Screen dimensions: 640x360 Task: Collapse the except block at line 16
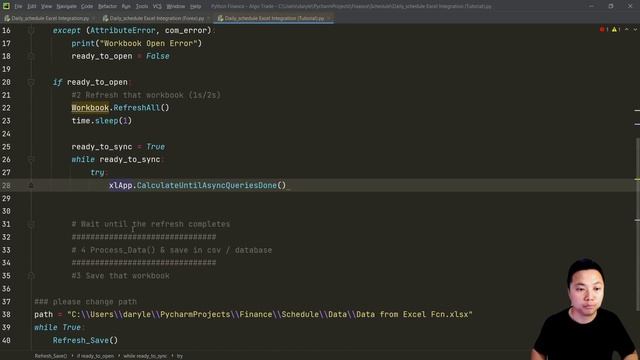click(x=31, y=31)
